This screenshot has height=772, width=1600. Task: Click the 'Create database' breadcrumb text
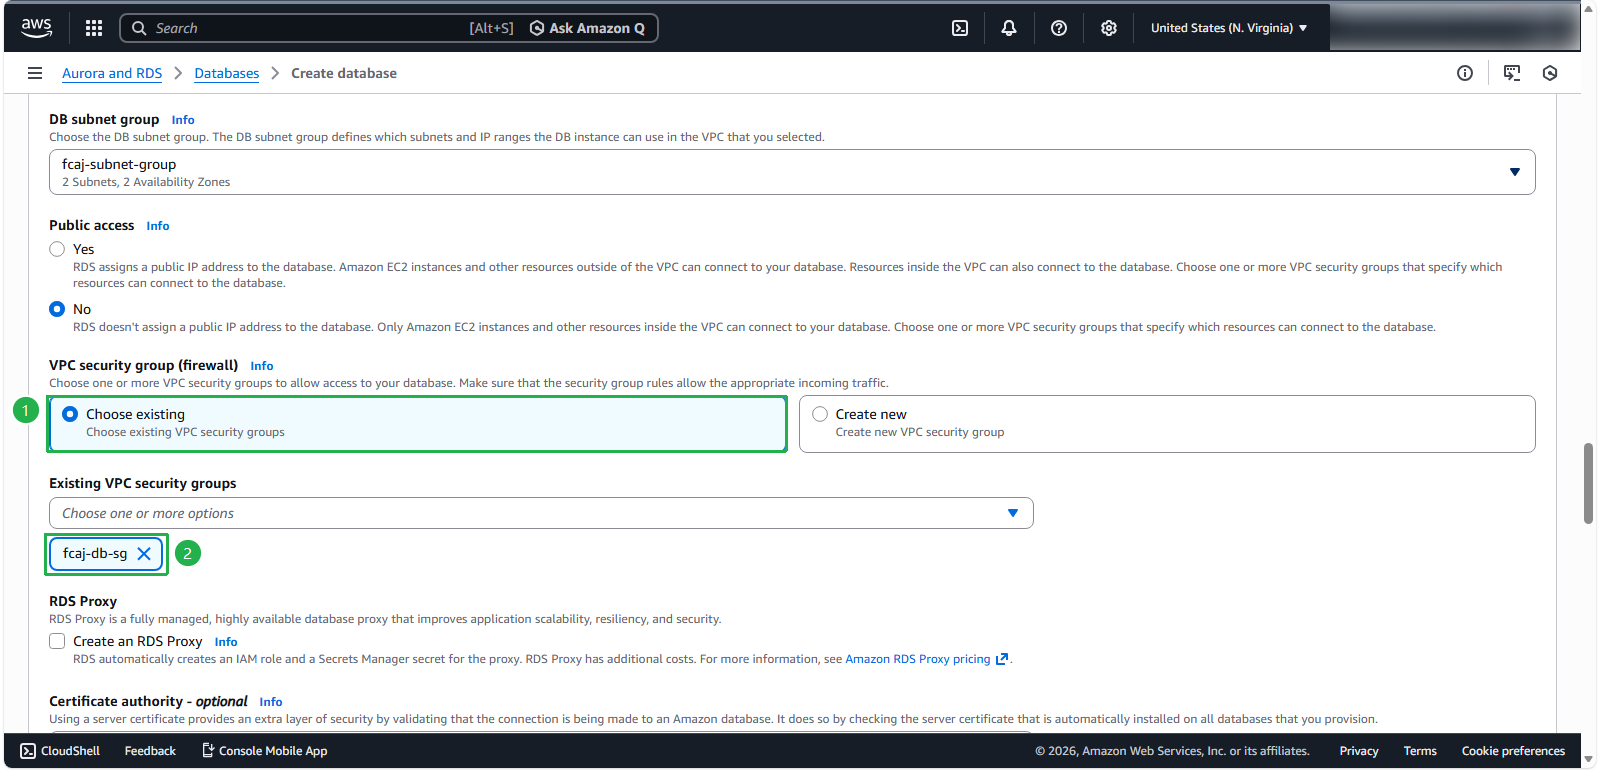(x=344, y=73)
